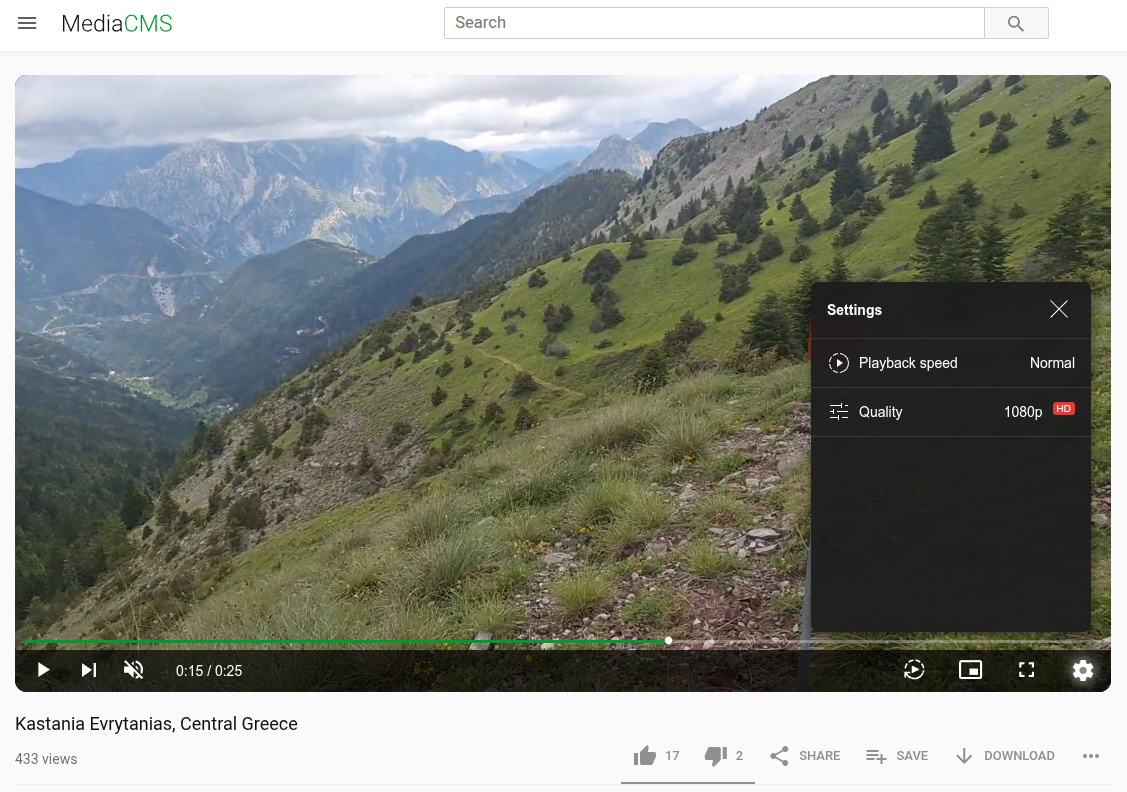
Task: Toggle Save for this video
Action: pyautogui.click(x=896, y=756)
